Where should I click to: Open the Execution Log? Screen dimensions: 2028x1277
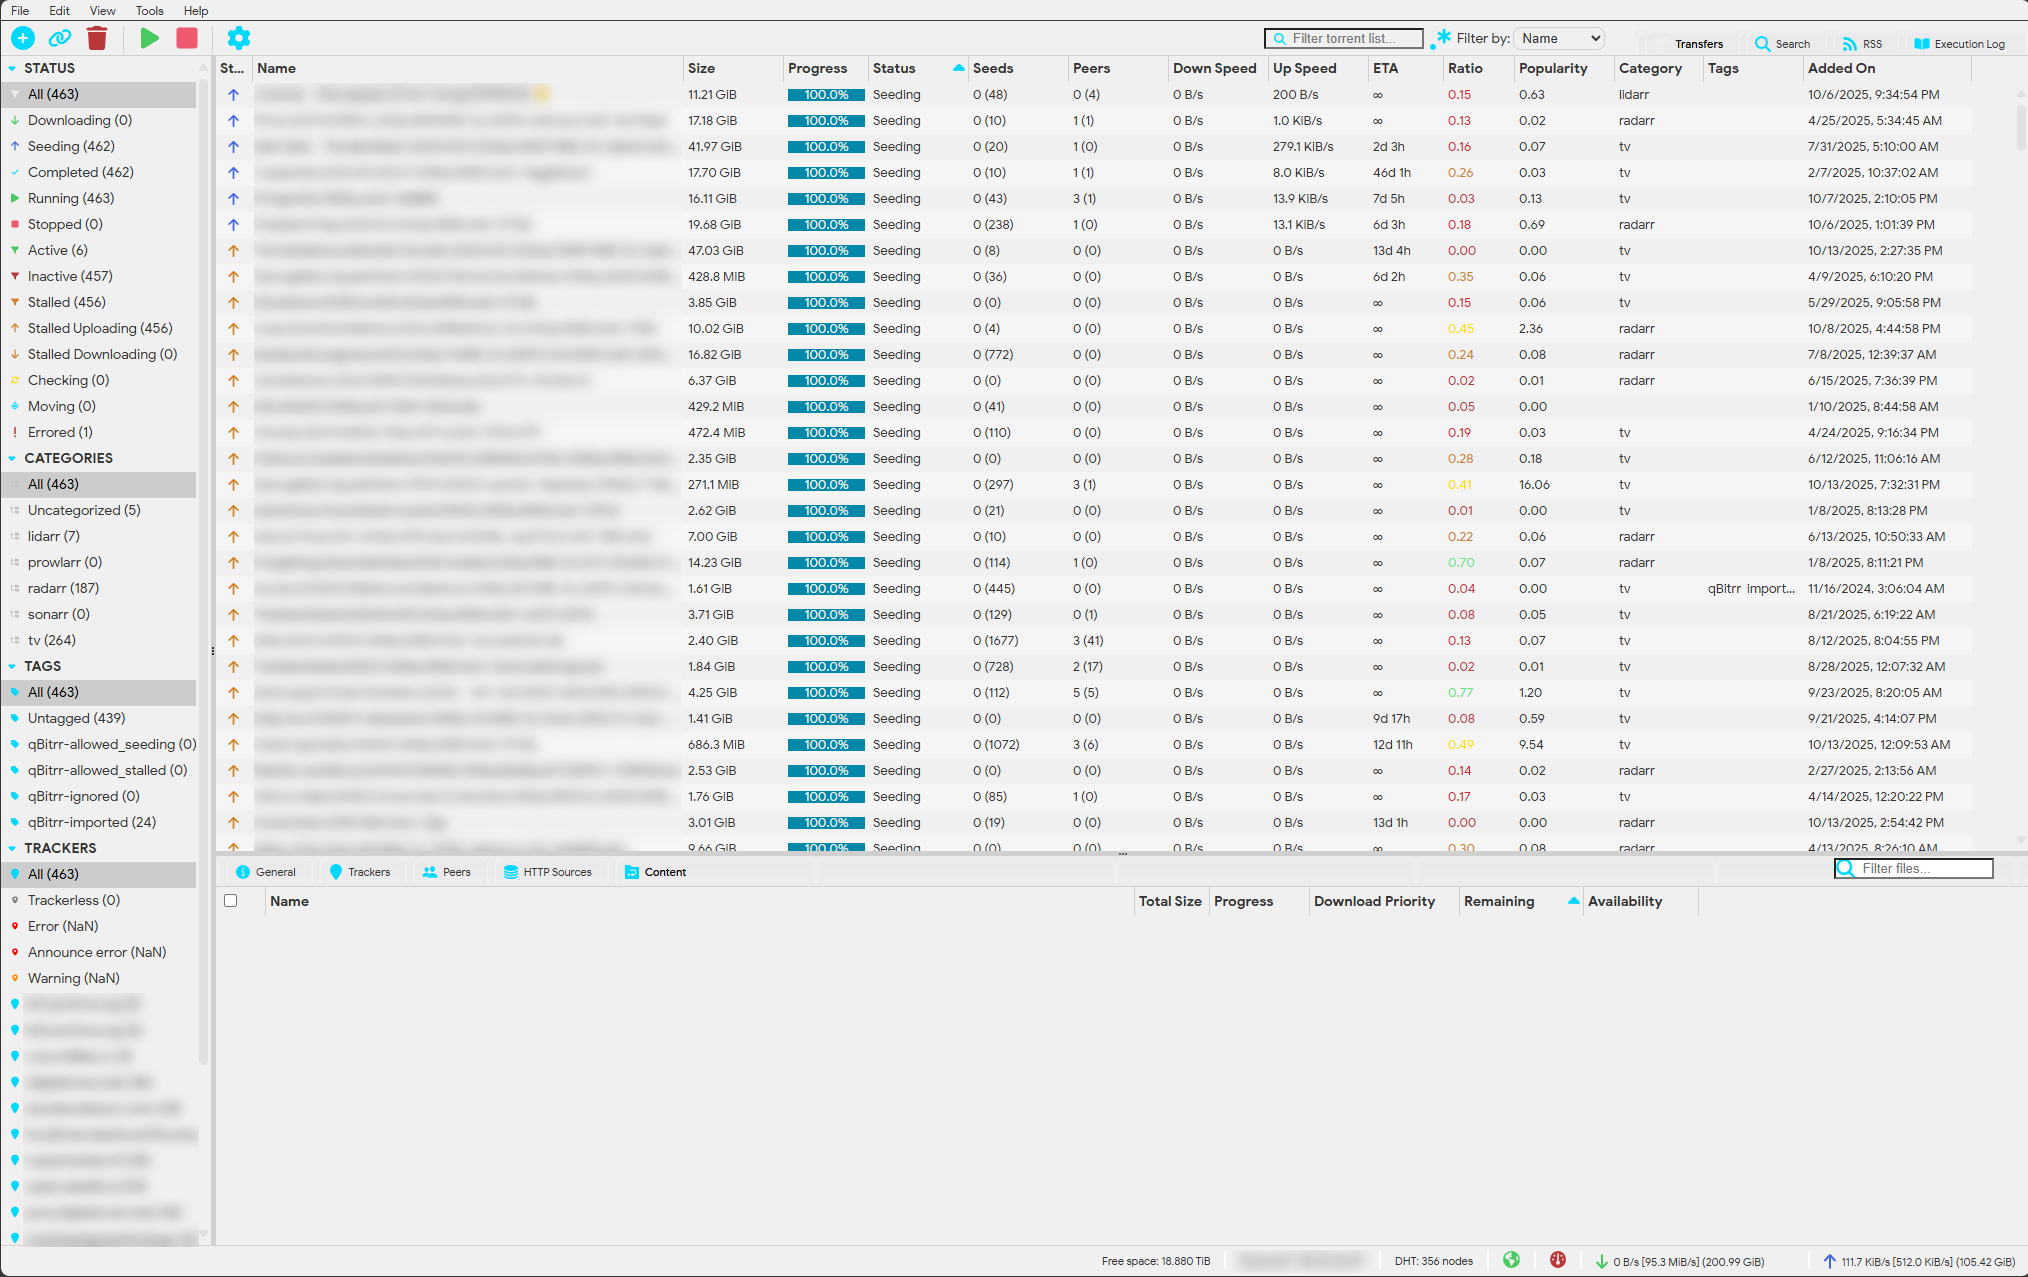click(1957, 43)
